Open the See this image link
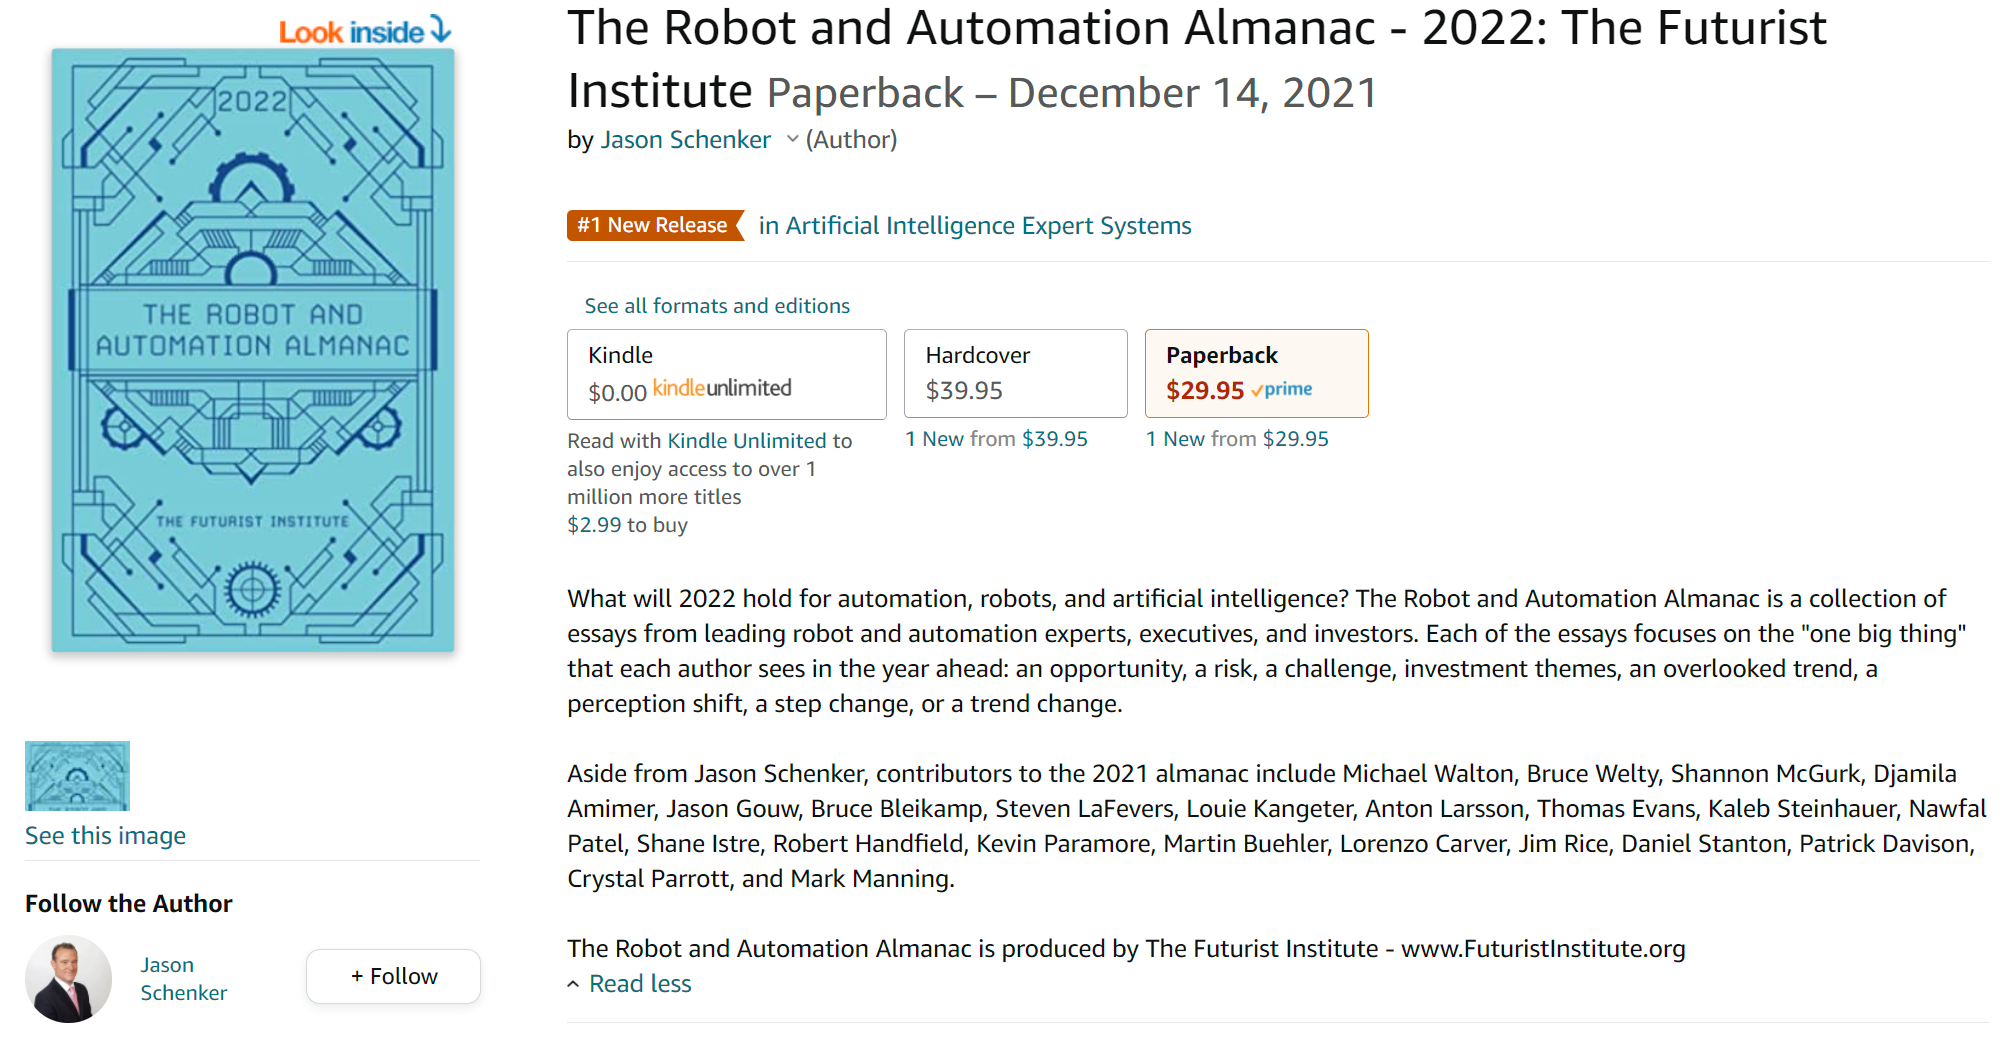2002x1039 pixels. coord(105,835)
